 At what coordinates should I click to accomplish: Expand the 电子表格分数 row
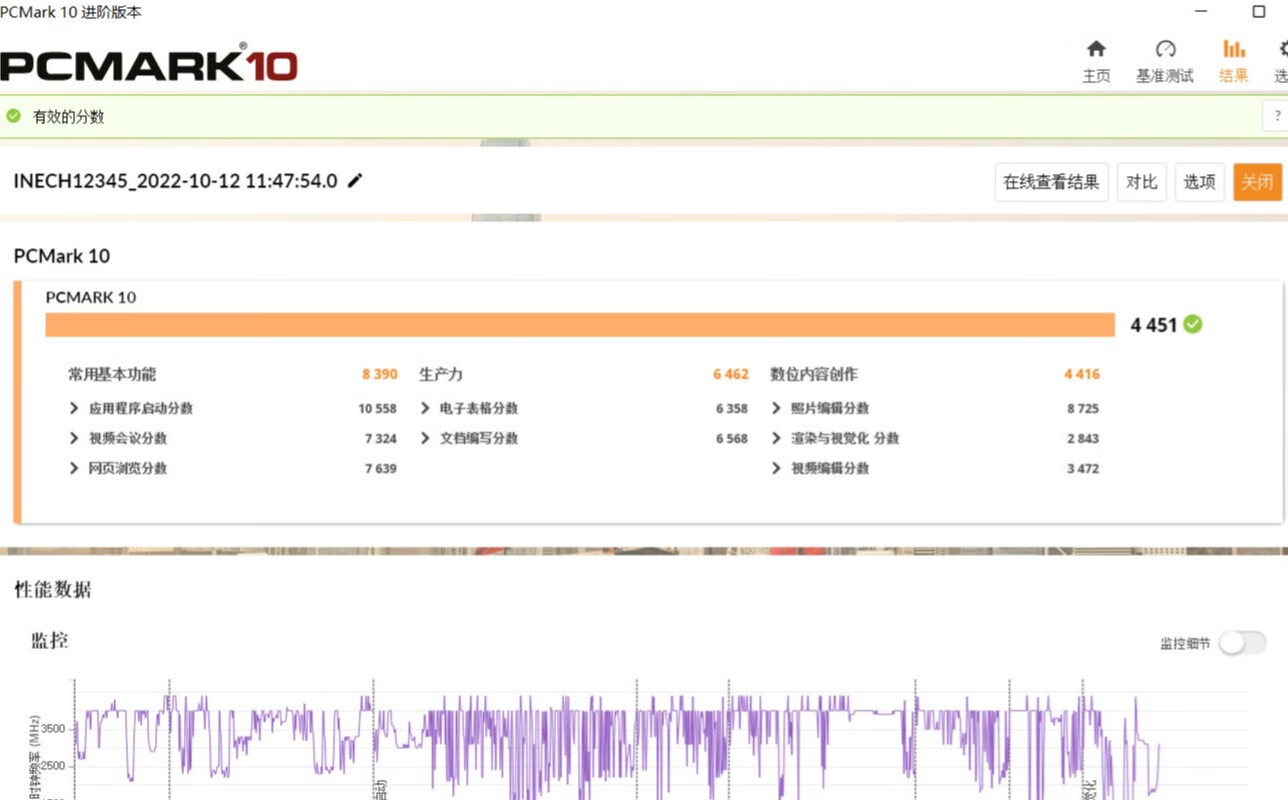point(425,408)
